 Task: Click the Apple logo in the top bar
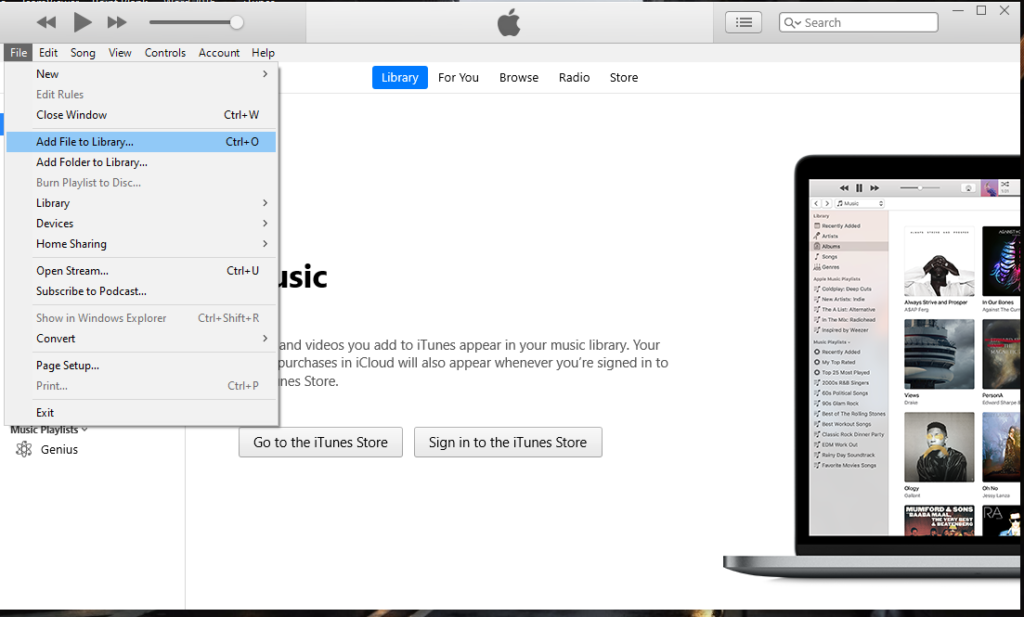point(509,23)
